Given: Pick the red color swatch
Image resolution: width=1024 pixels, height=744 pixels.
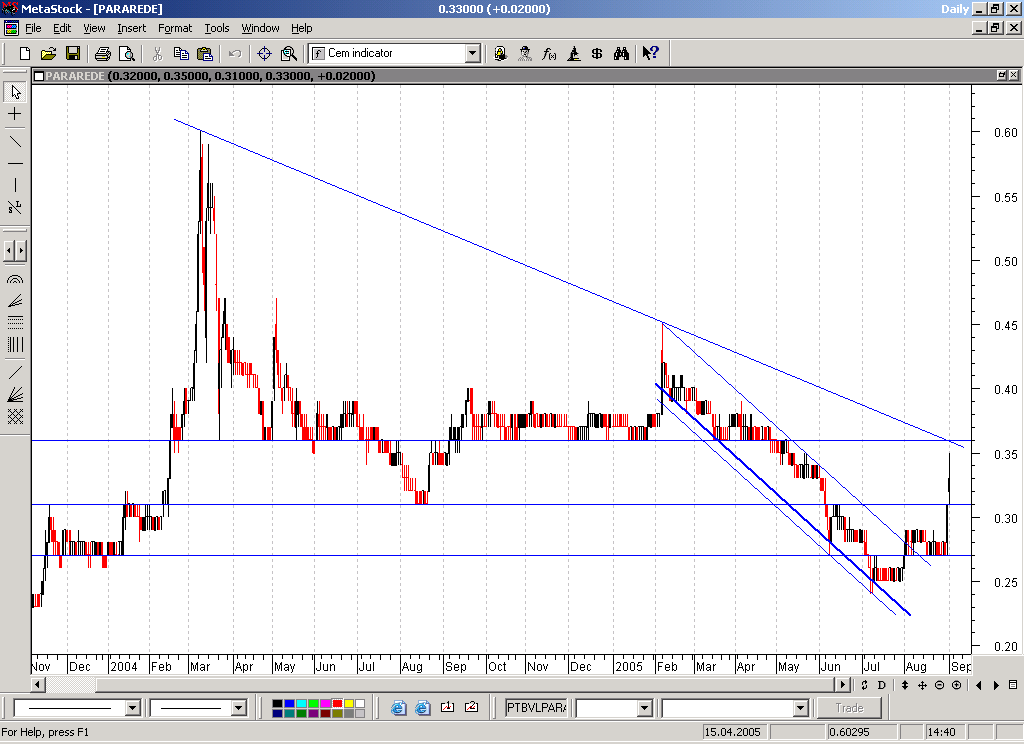Looking at the screenshot, I should pos(337,704).
